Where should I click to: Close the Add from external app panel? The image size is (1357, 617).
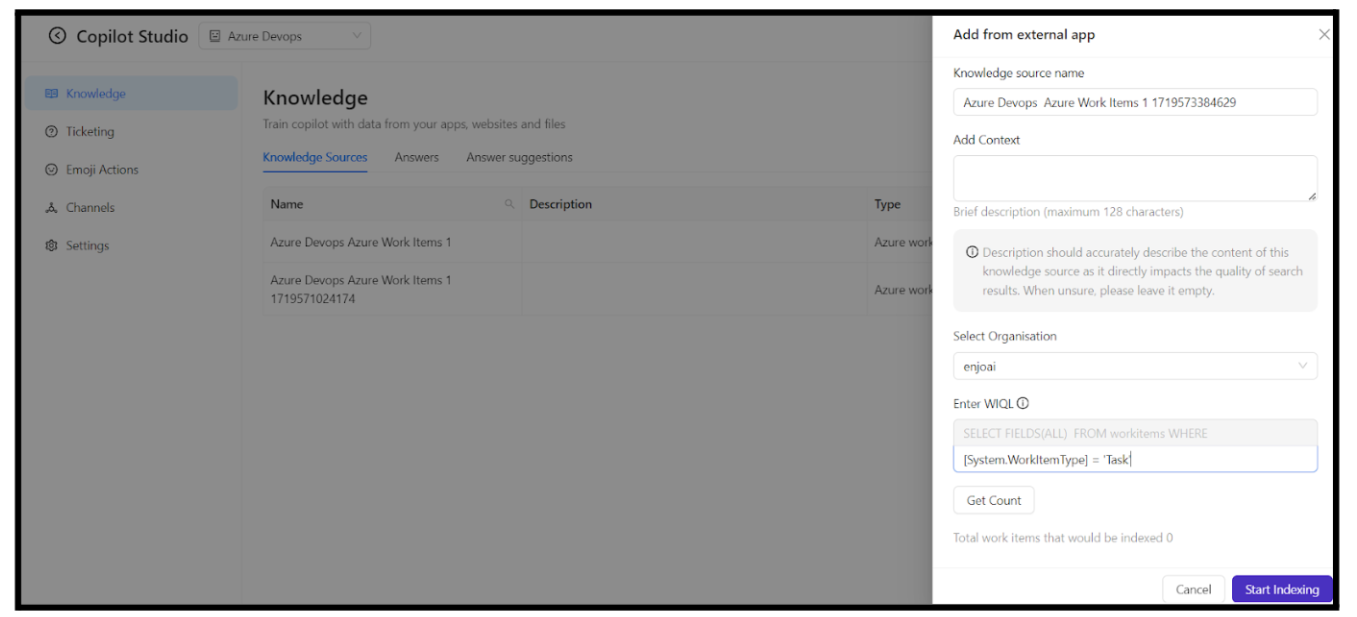[x=1324, y=35]
